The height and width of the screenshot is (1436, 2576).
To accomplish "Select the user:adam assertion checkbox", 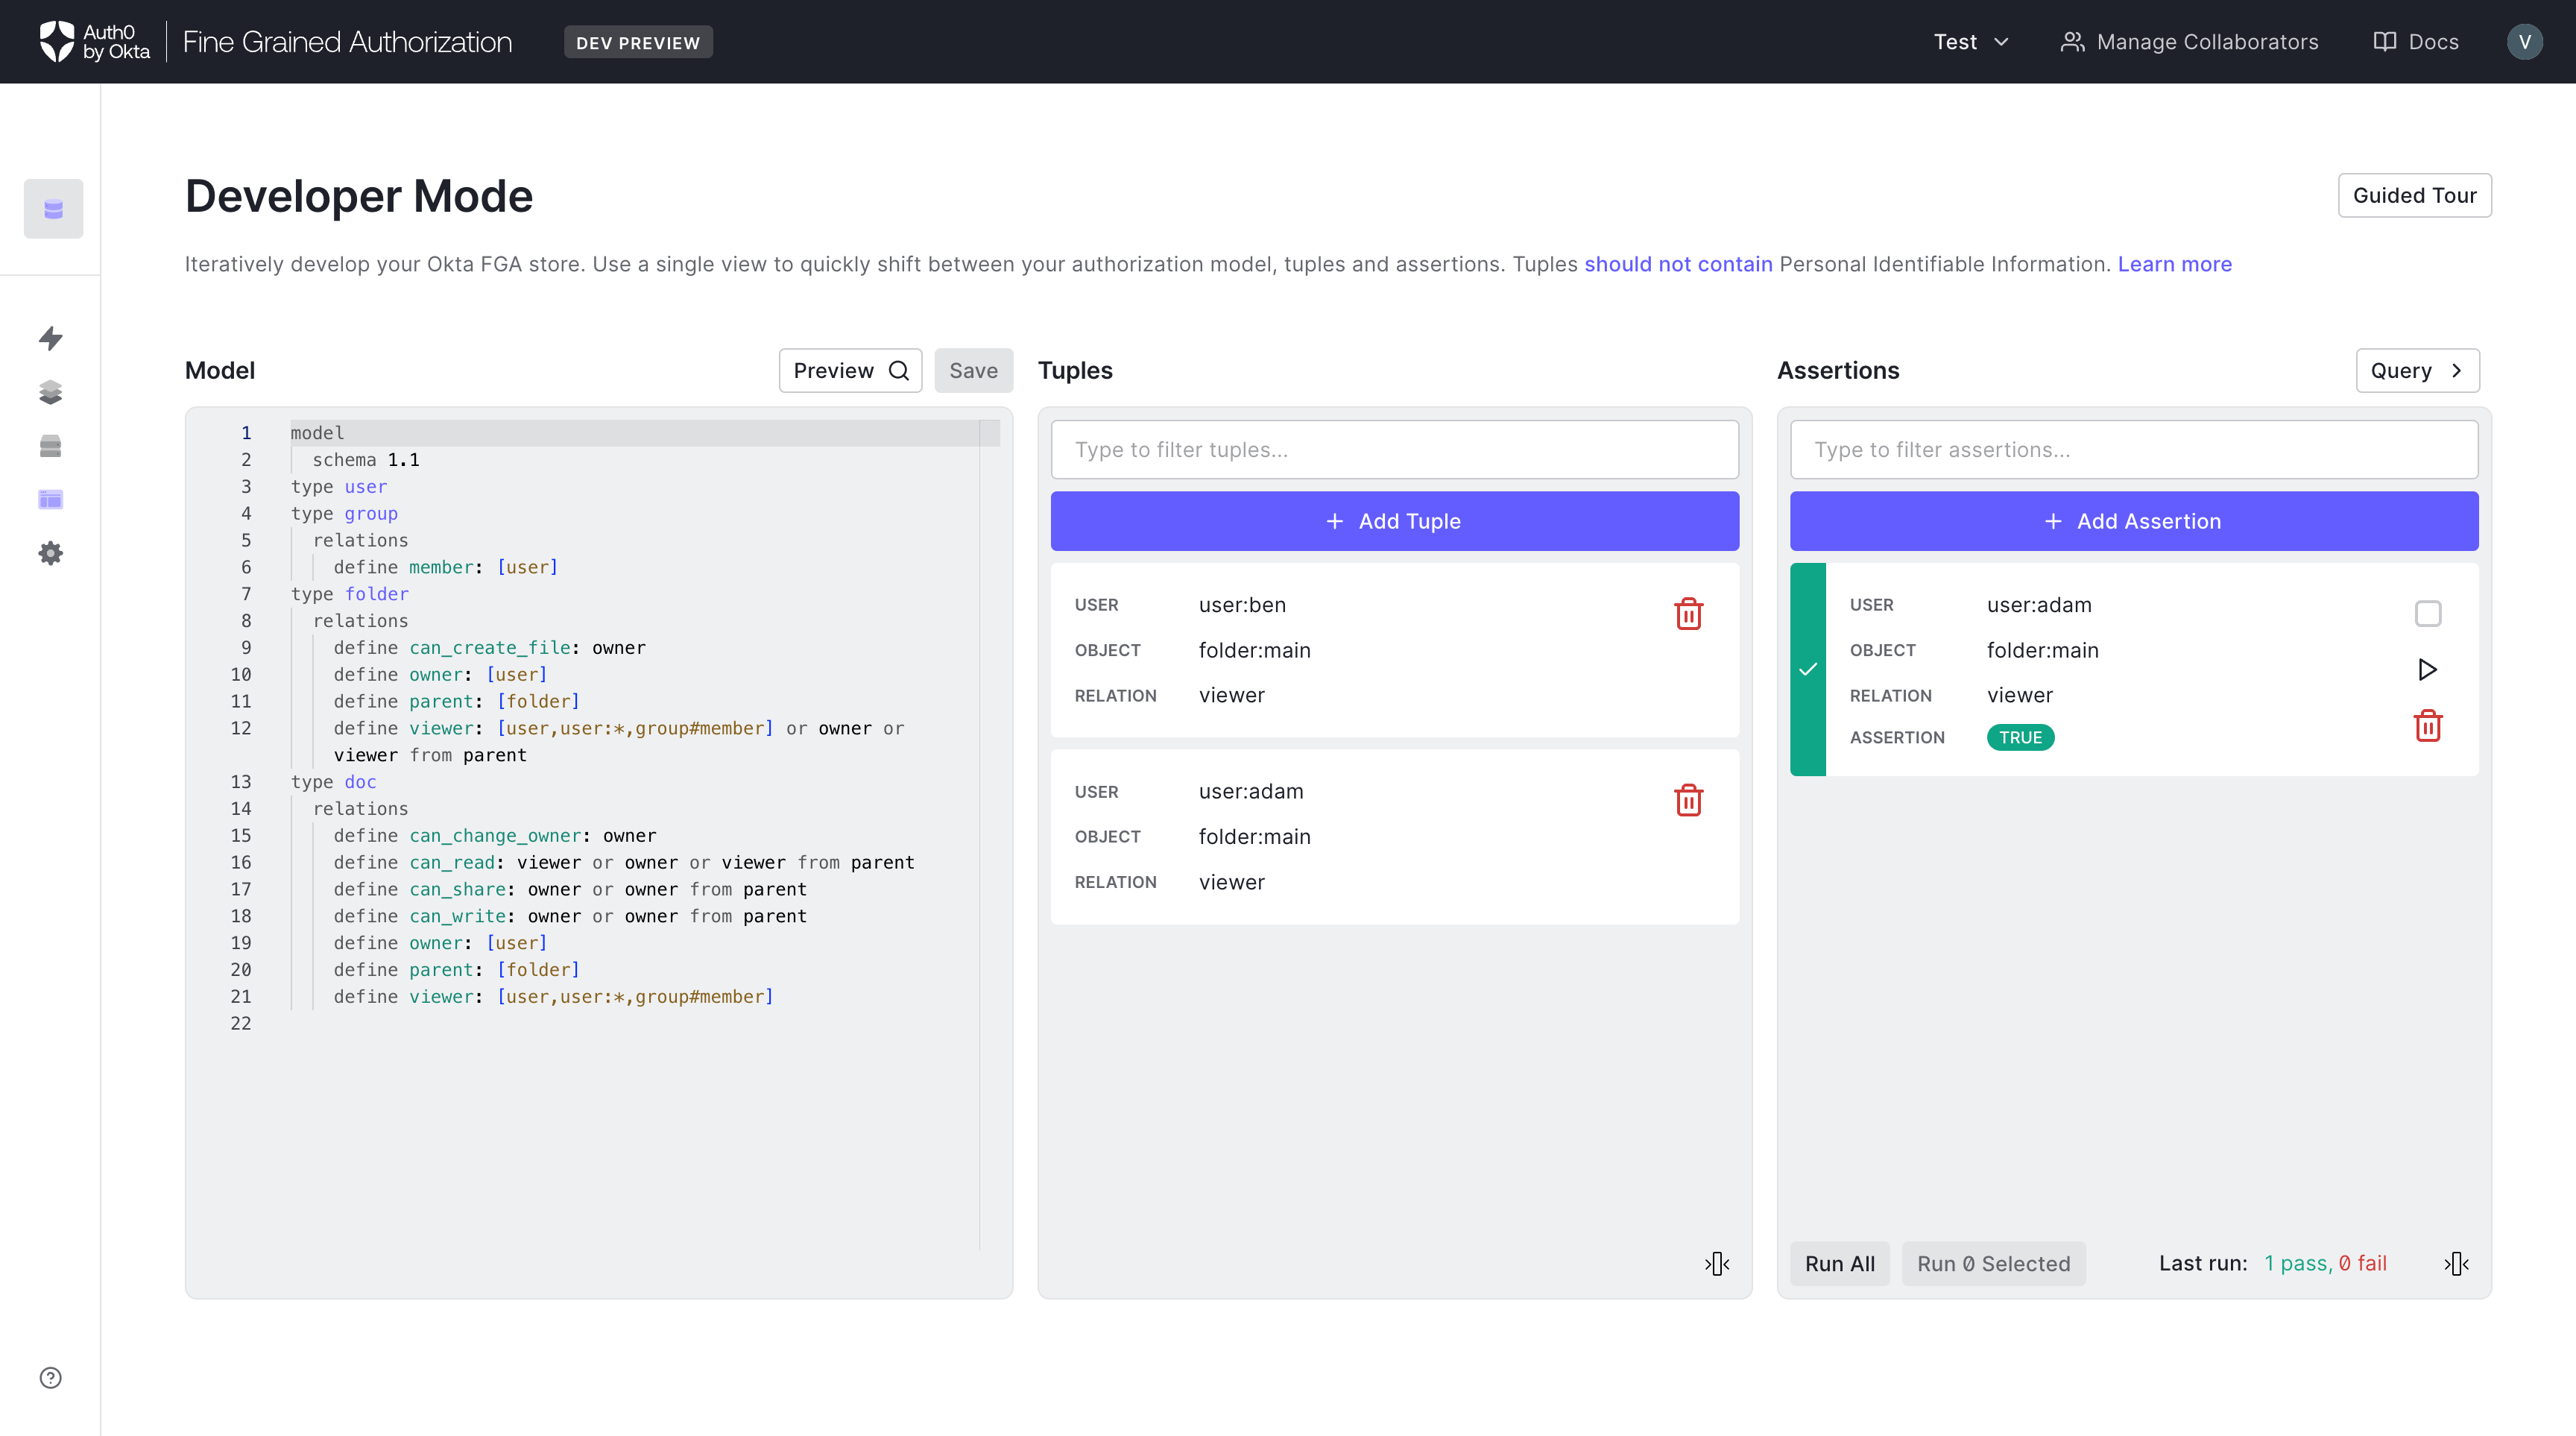I will (x=2427, y=613).
